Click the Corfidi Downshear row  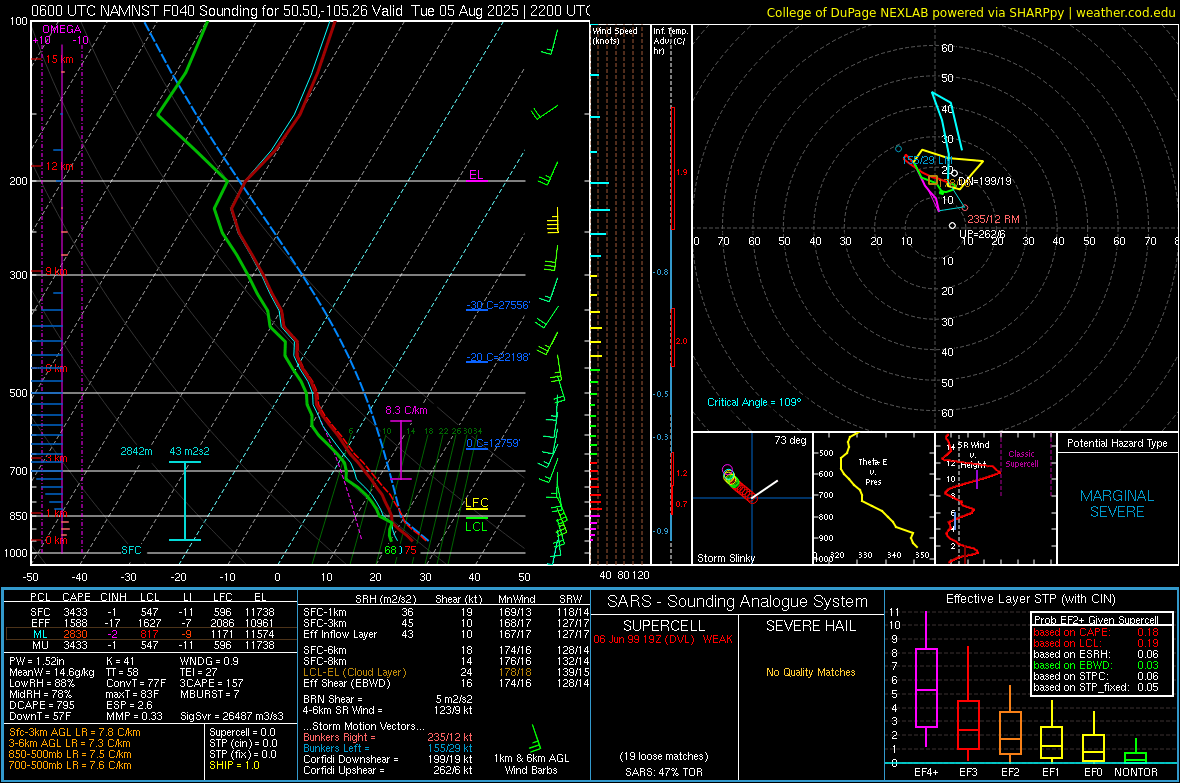click(388, 759)
